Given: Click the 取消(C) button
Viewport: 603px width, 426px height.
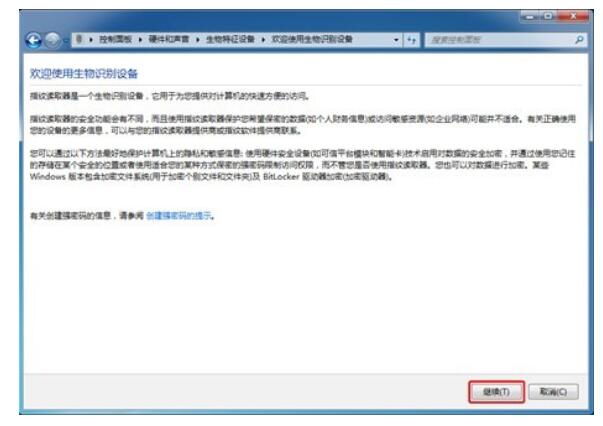Looking at the screenshot, I should (x=553, y=392).
